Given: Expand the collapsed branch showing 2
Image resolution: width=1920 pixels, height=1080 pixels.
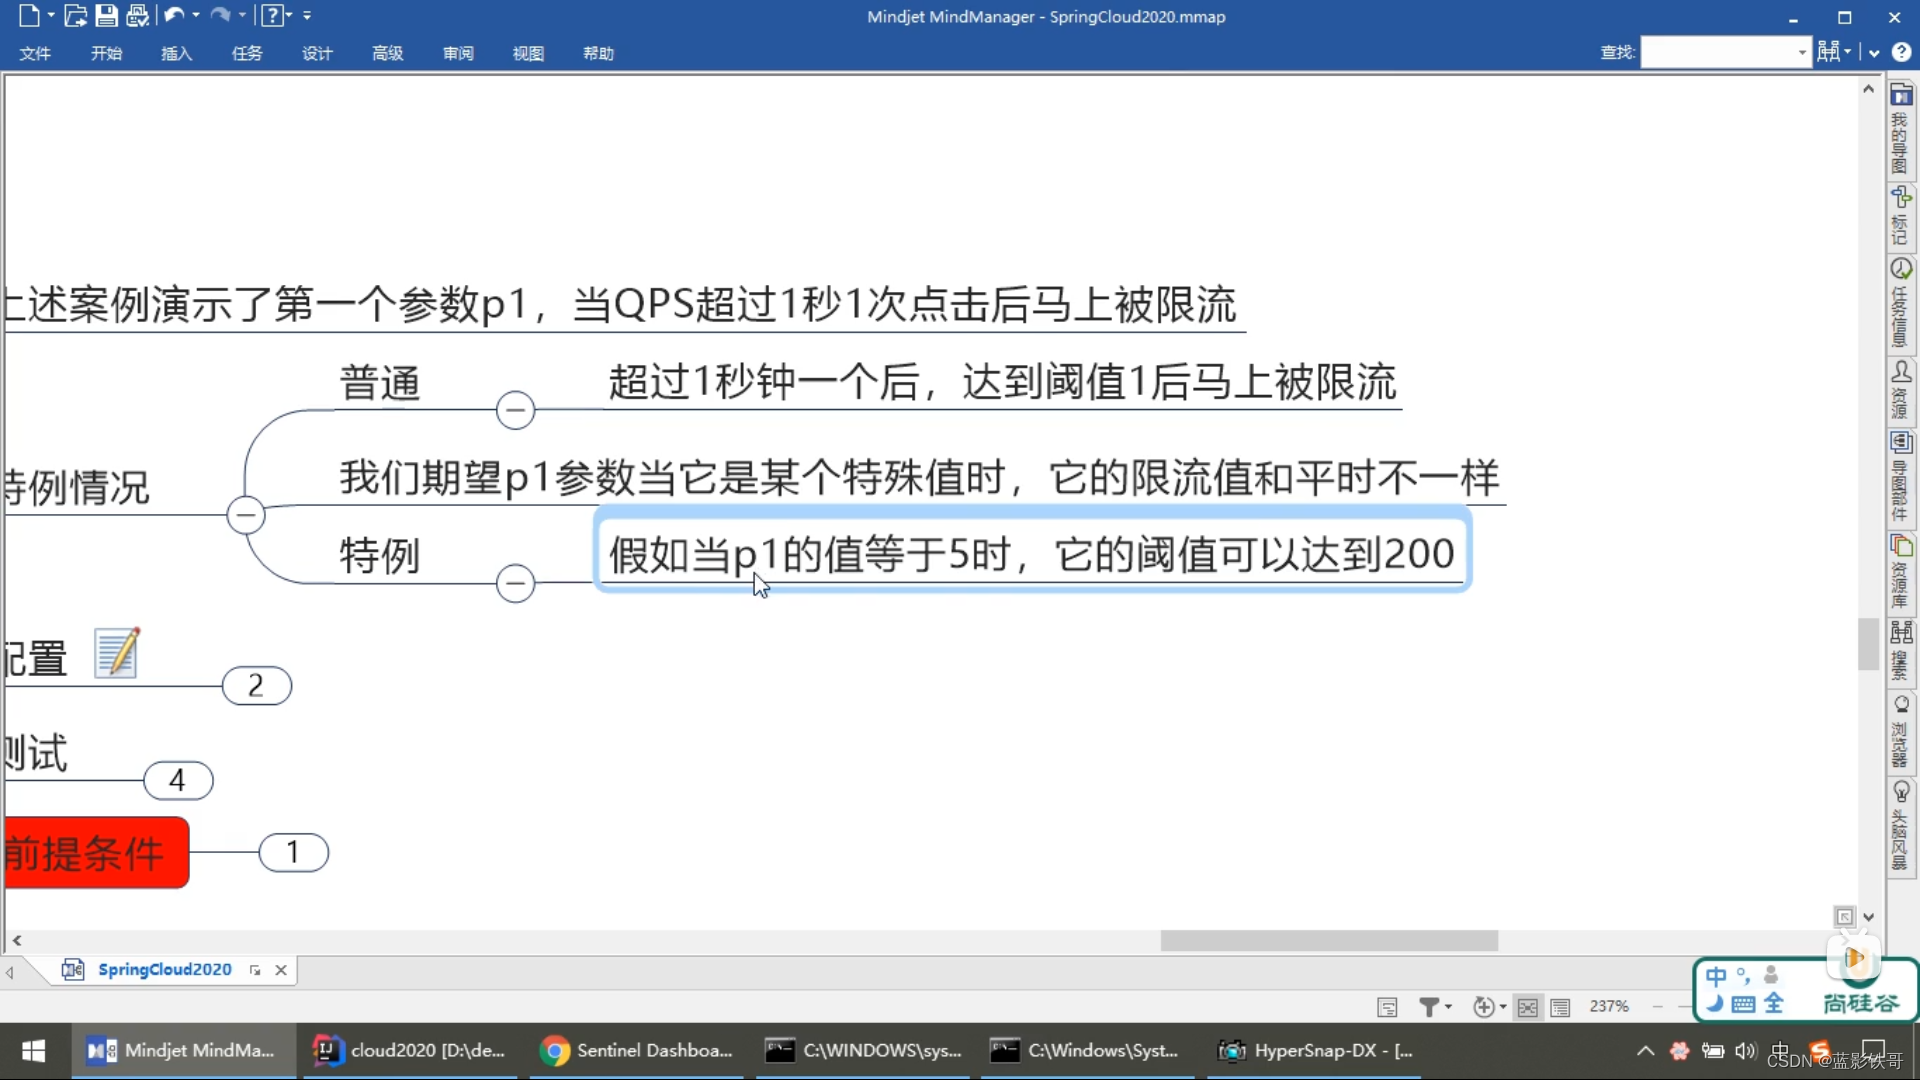Looking at the screenshot, I should click(256, 686).
